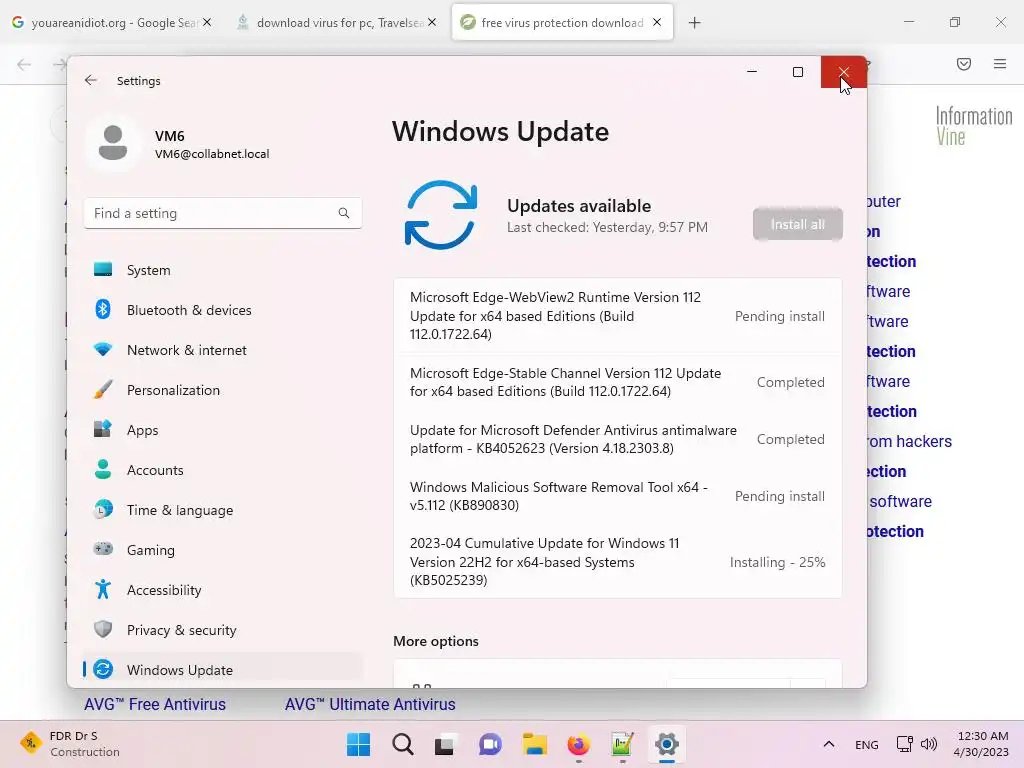Click Settings gear on taskbar
This screenshot has height=768, width=1024.
[667, 744]
